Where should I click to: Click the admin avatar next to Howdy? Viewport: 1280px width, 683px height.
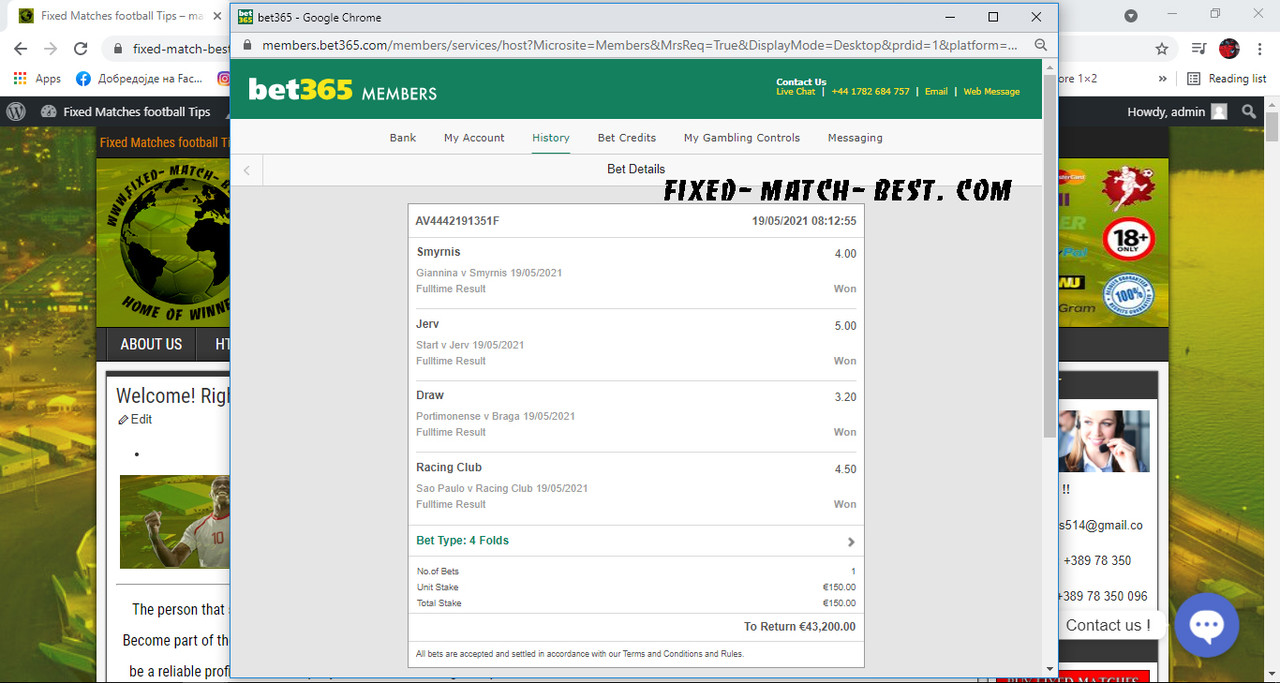(x=1219, y=112)
